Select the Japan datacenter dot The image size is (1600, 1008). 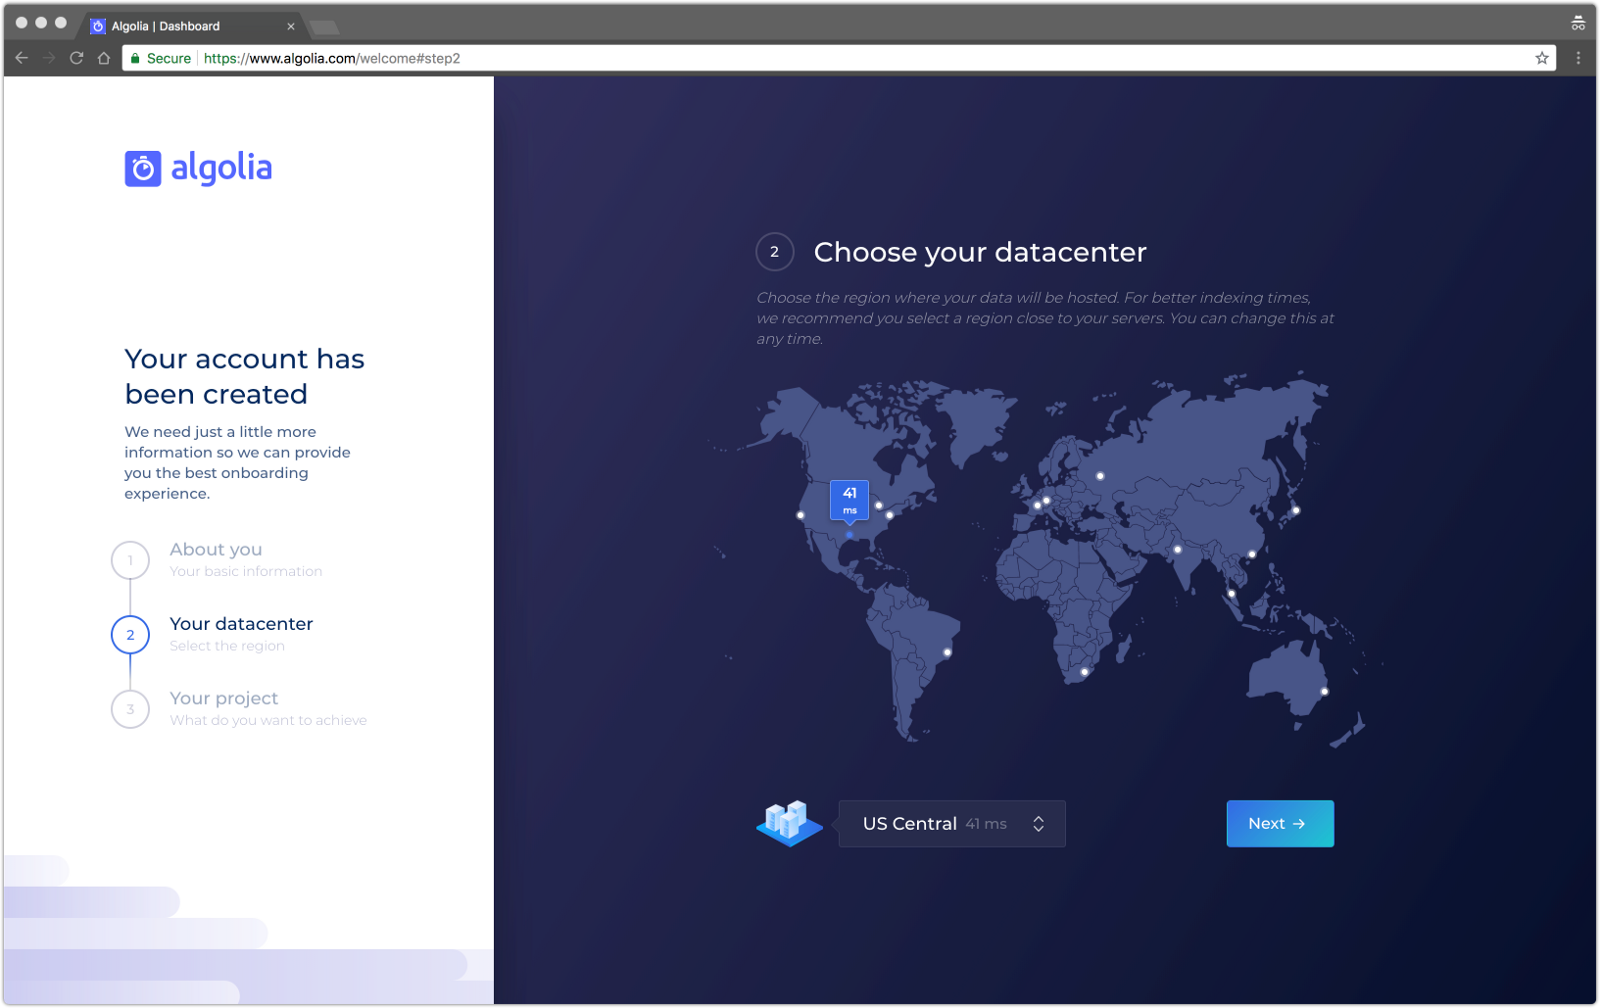[1296, 510]
